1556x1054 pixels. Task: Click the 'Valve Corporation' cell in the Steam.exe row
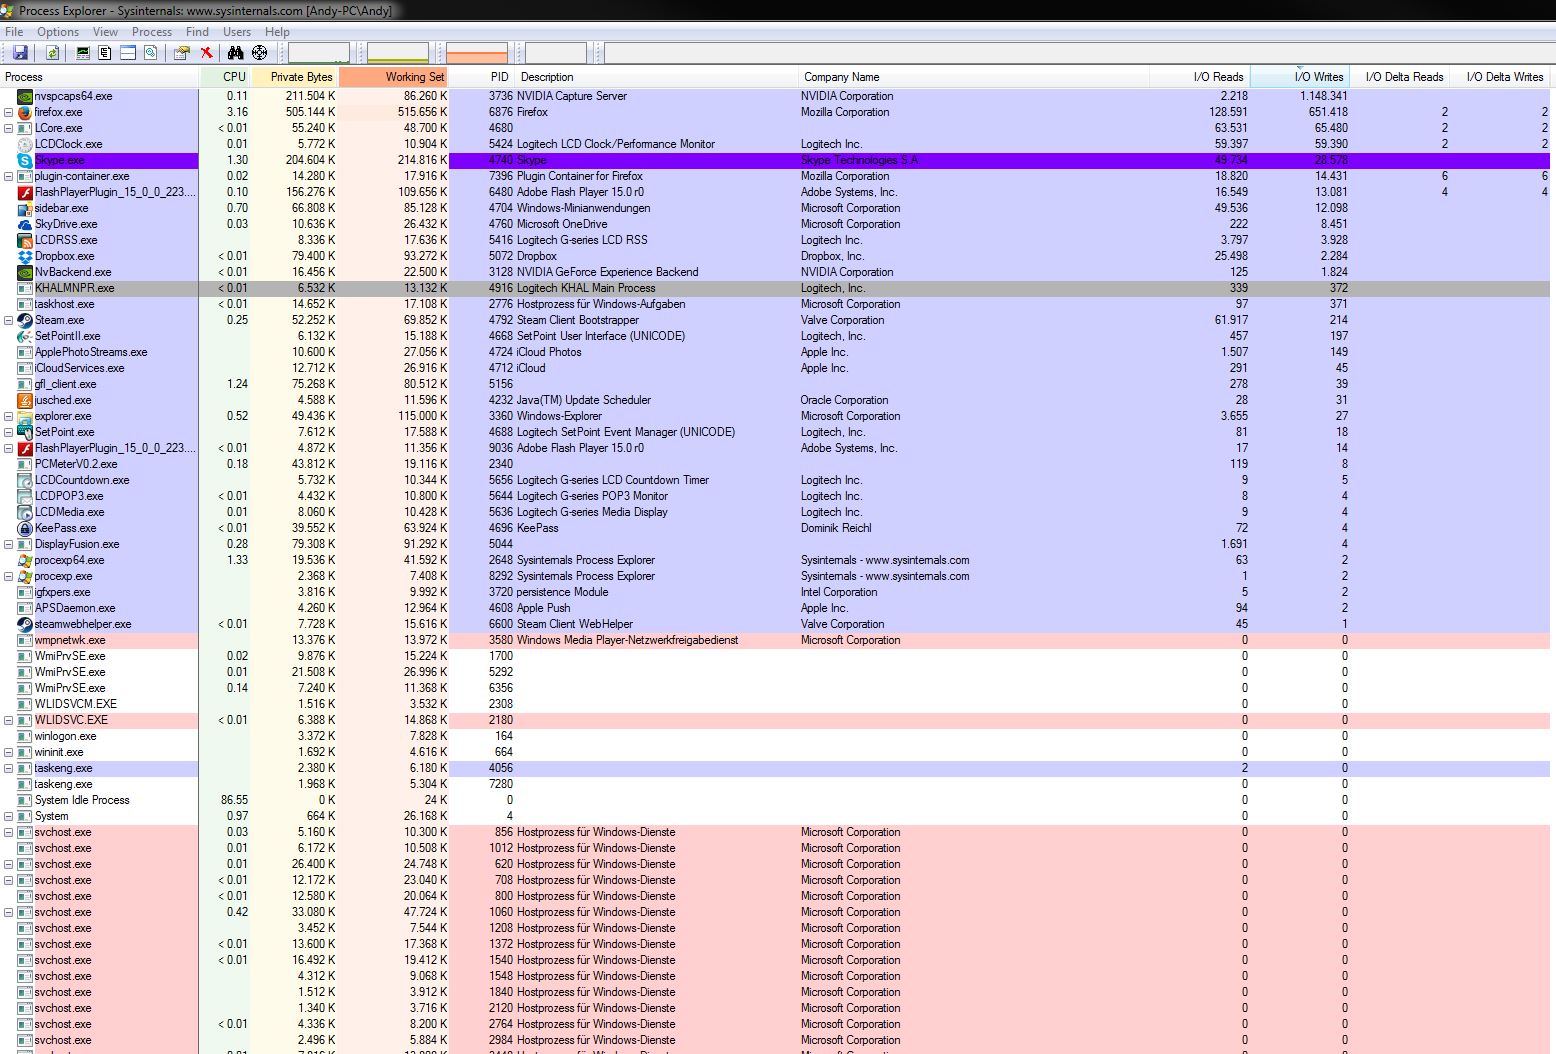click(842, 320)
